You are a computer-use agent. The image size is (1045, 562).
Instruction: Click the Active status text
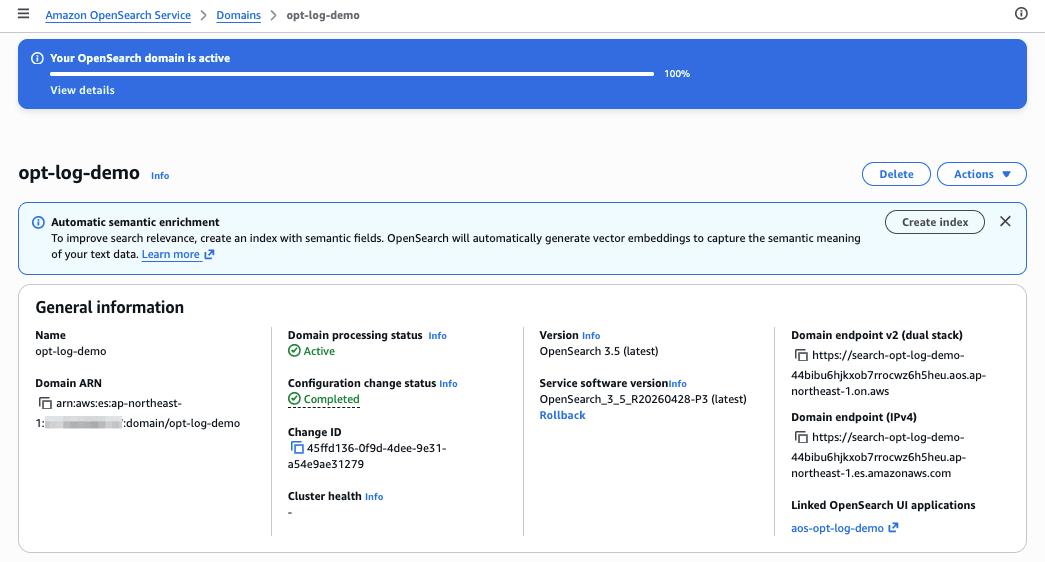click(x=319, y=351)
